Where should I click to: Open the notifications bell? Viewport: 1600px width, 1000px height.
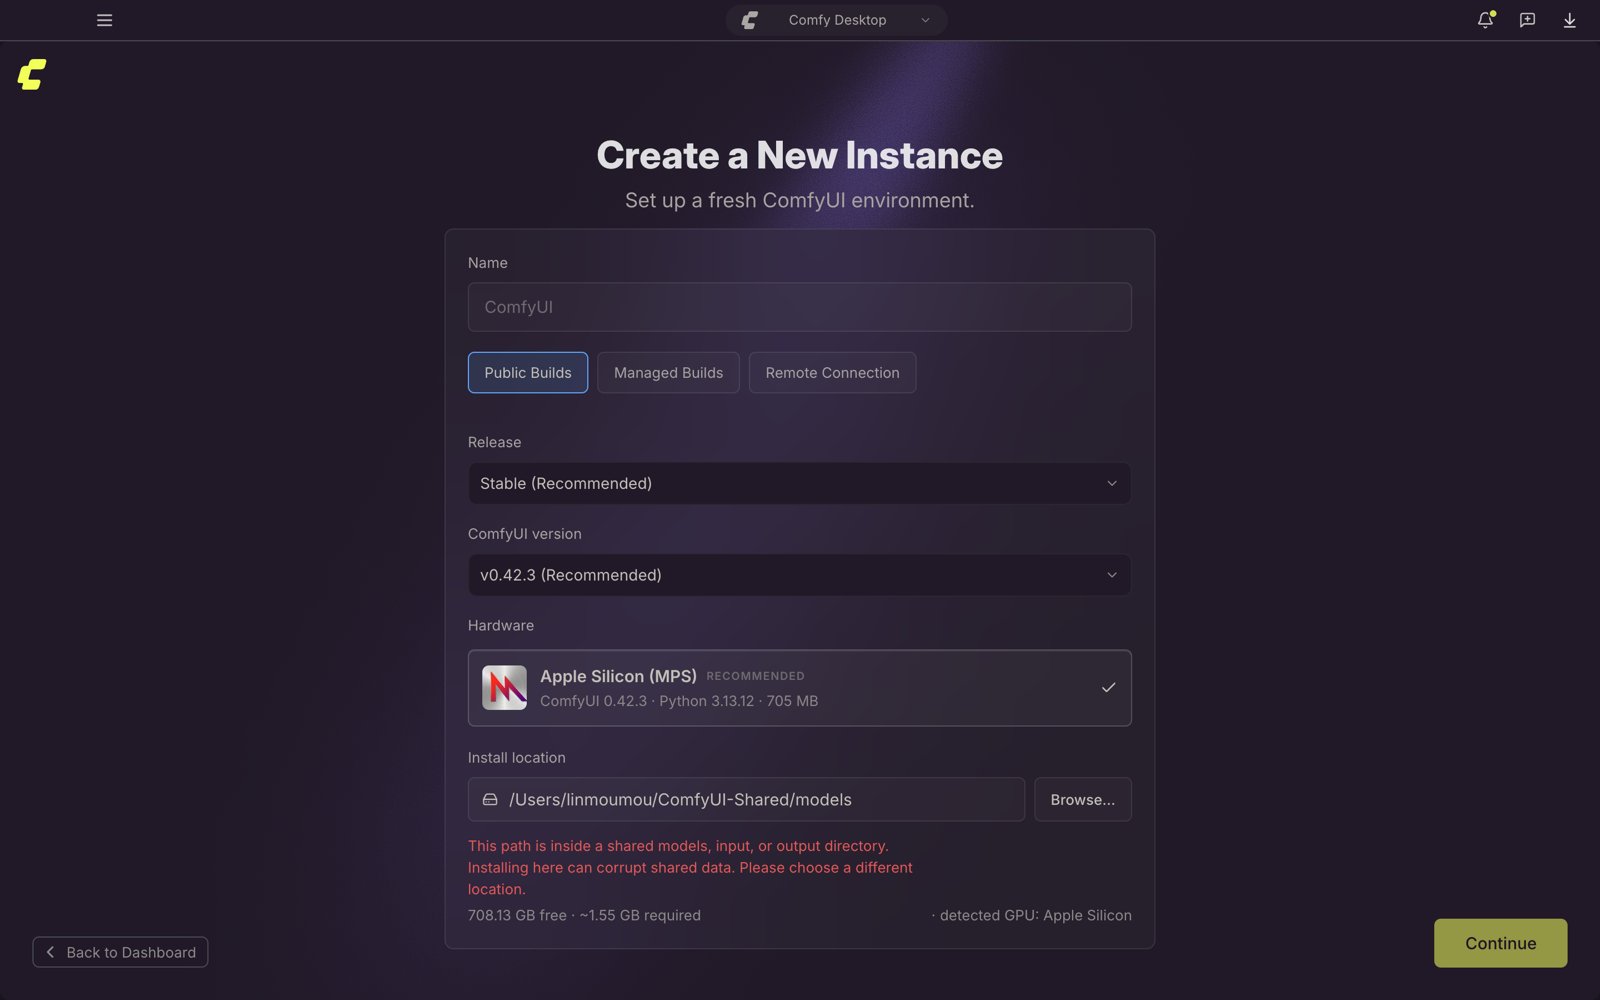pyautogui.click(x=1485, y=20)
